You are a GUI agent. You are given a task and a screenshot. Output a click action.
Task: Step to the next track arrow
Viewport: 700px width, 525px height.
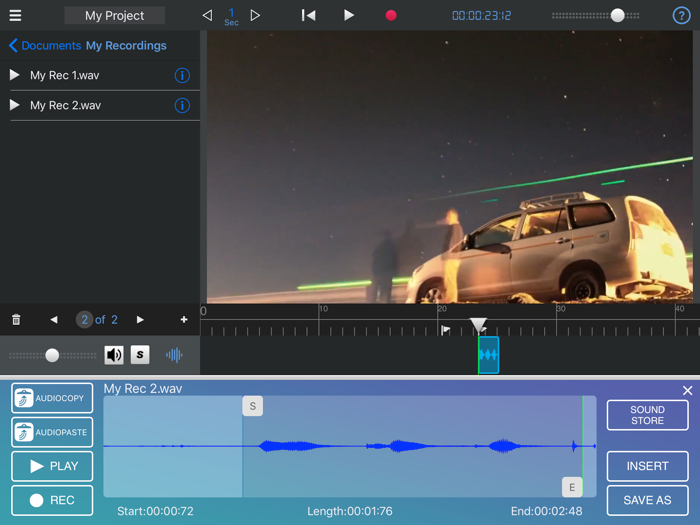coord(140,320)
